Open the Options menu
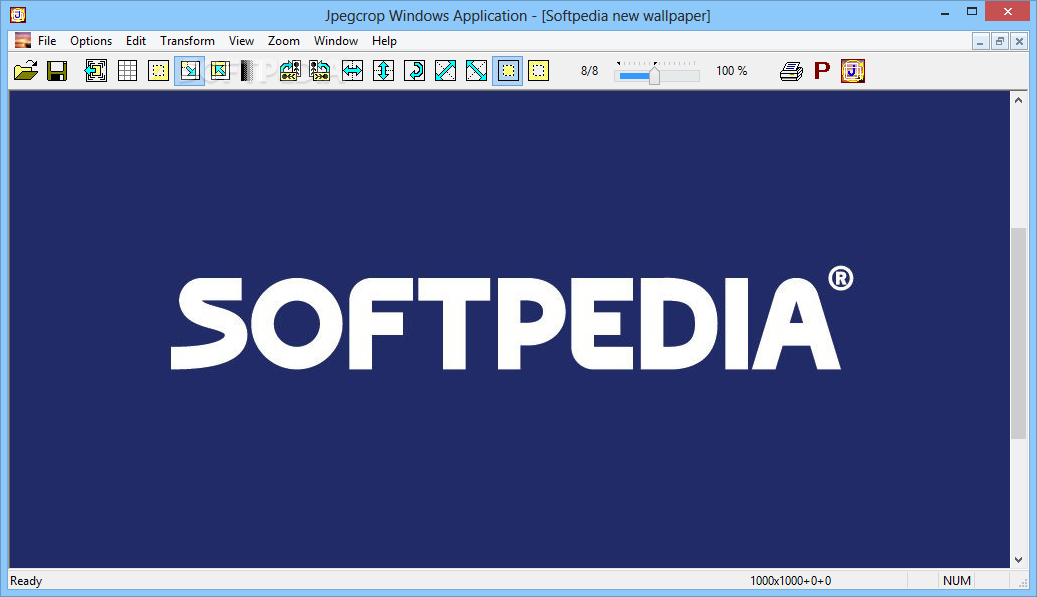This screenshot has height=597, width=1037. (91, 41)
